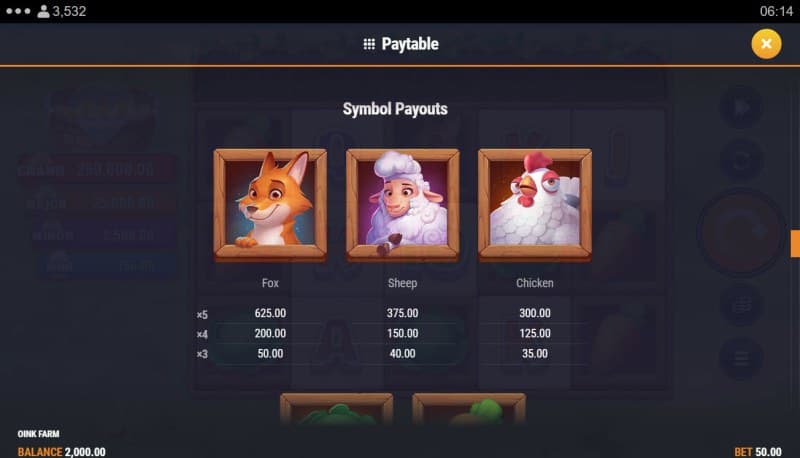Viewport: 800px width, 458px height.
Task: Click the dimmed hamburger menu icon
Action: pyautogui.click(x=741, y=359)
